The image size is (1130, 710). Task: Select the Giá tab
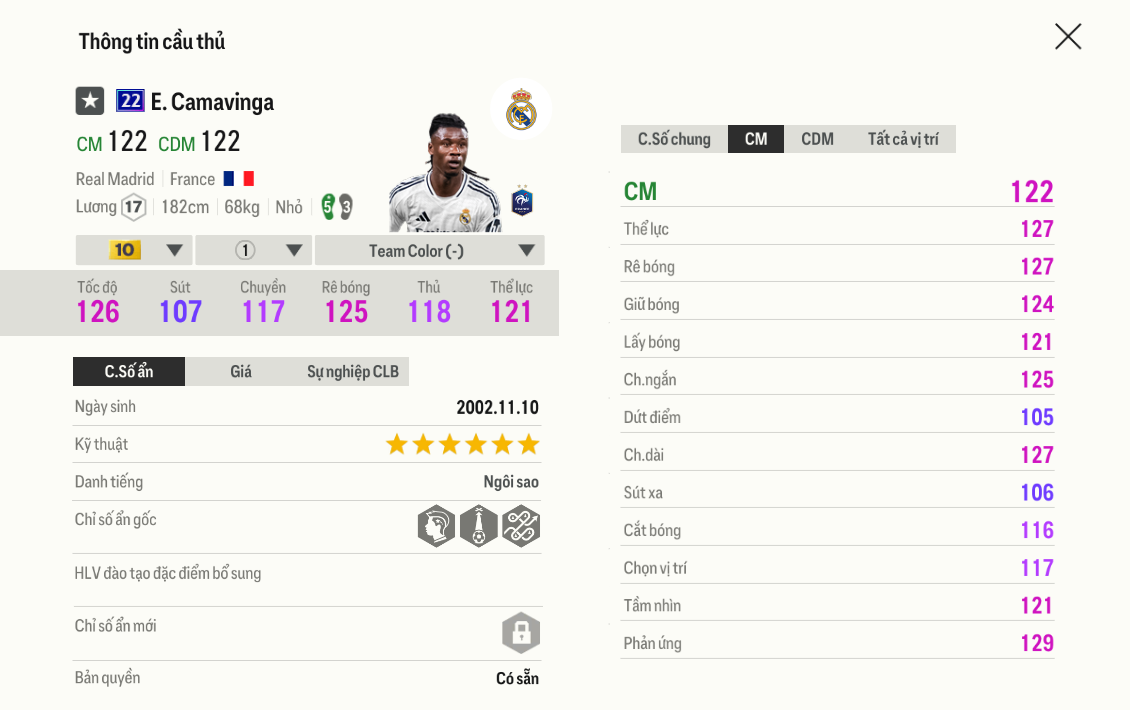tap(241, 371)
